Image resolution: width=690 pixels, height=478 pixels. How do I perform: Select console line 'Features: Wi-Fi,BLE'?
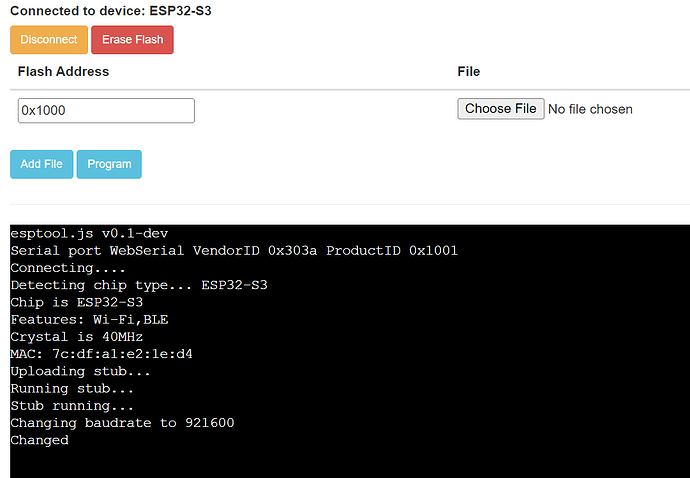point(89,319)
